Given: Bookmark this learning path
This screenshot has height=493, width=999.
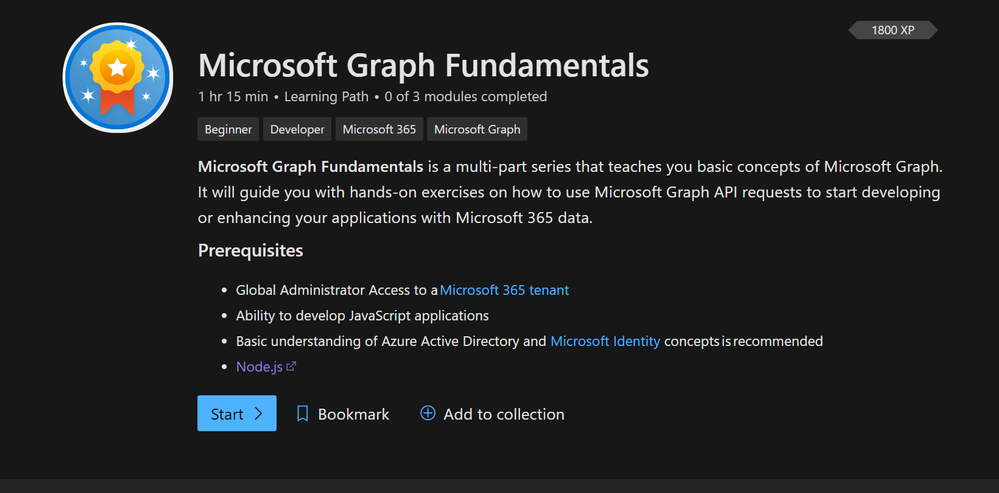Looking at the screenshot, I should pos(343,414).
